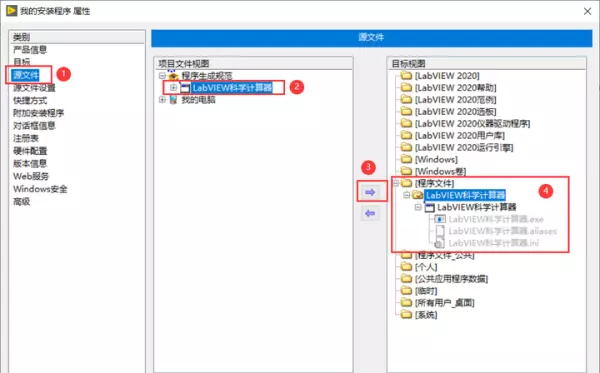Click [LabVIEW 2020] folder icon

tap(406, 75)
